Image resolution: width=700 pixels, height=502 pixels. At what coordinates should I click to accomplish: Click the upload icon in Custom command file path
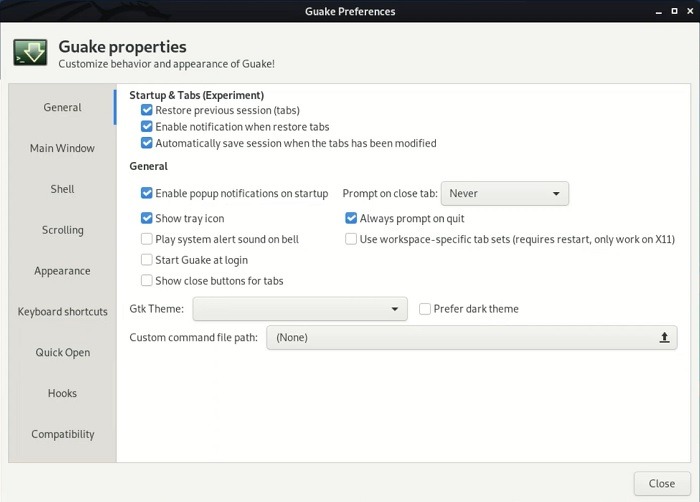point(664,338)
